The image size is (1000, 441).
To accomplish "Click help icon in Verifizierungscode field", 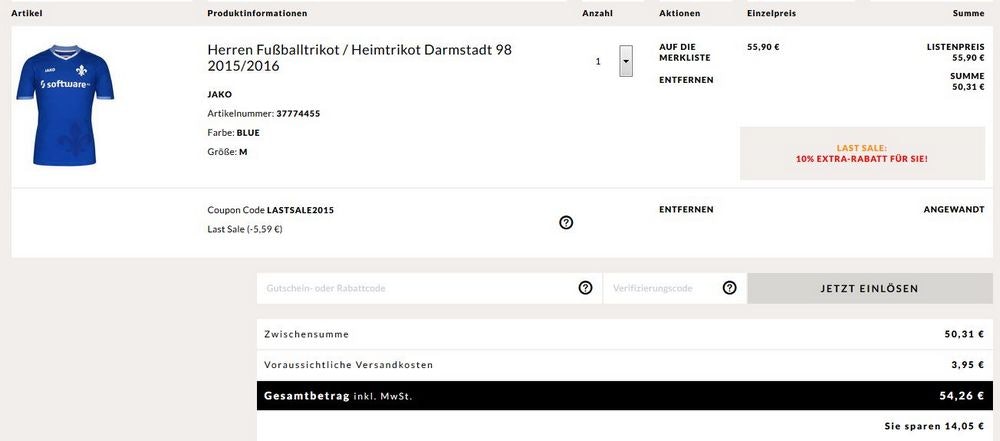I will coord(729,288).
